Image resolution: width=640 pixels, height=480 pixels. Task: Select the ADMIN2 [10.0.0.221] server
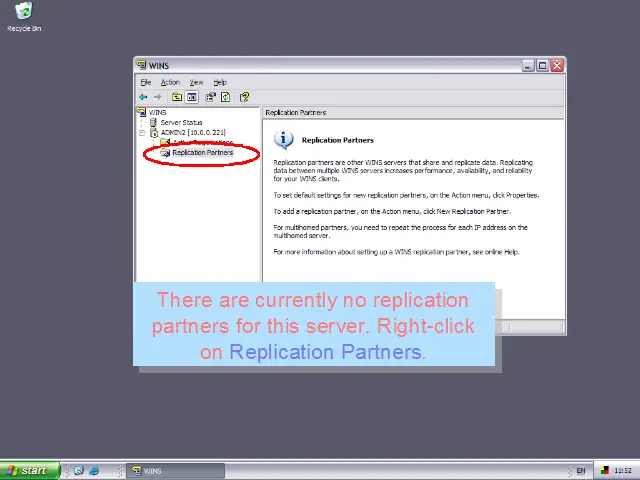point(192,132)
